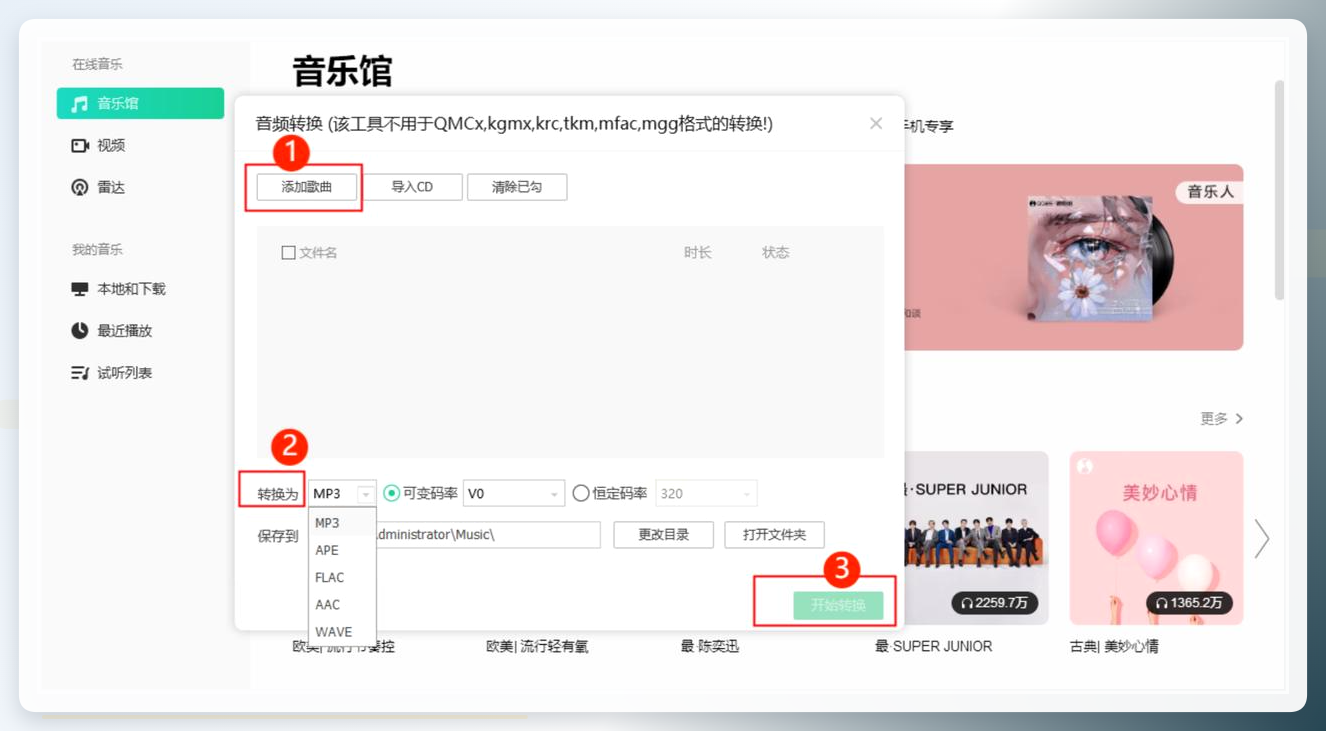This screenshot has width=1326, height=731.
Task: Click the 欧美| 流行轻有氧 playlist title
Action: pos(537,647)
